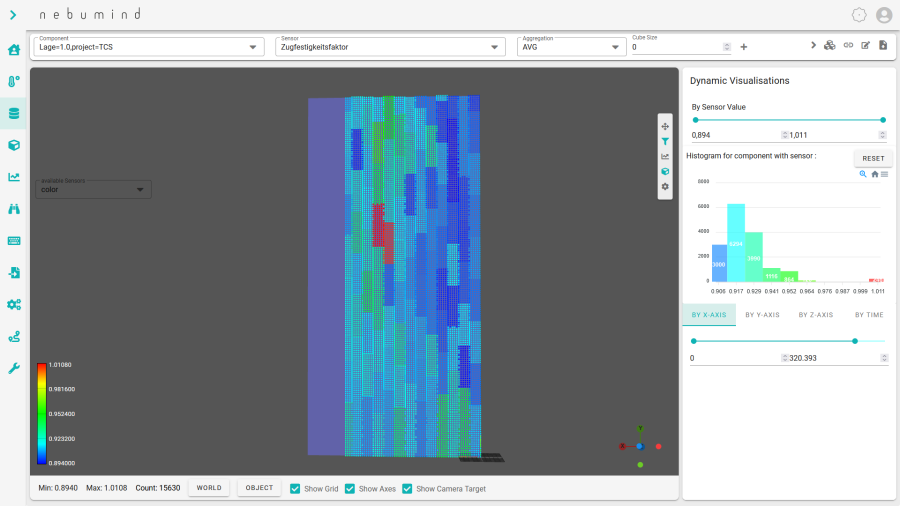Open the Aggregation dropdown AVG

click(x=571, y=47)
